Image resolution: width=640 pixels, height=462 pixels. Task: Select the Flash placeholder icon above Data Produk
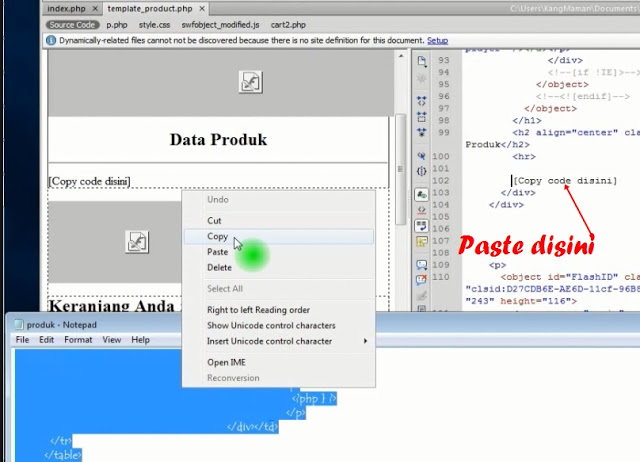click(250, 82)
